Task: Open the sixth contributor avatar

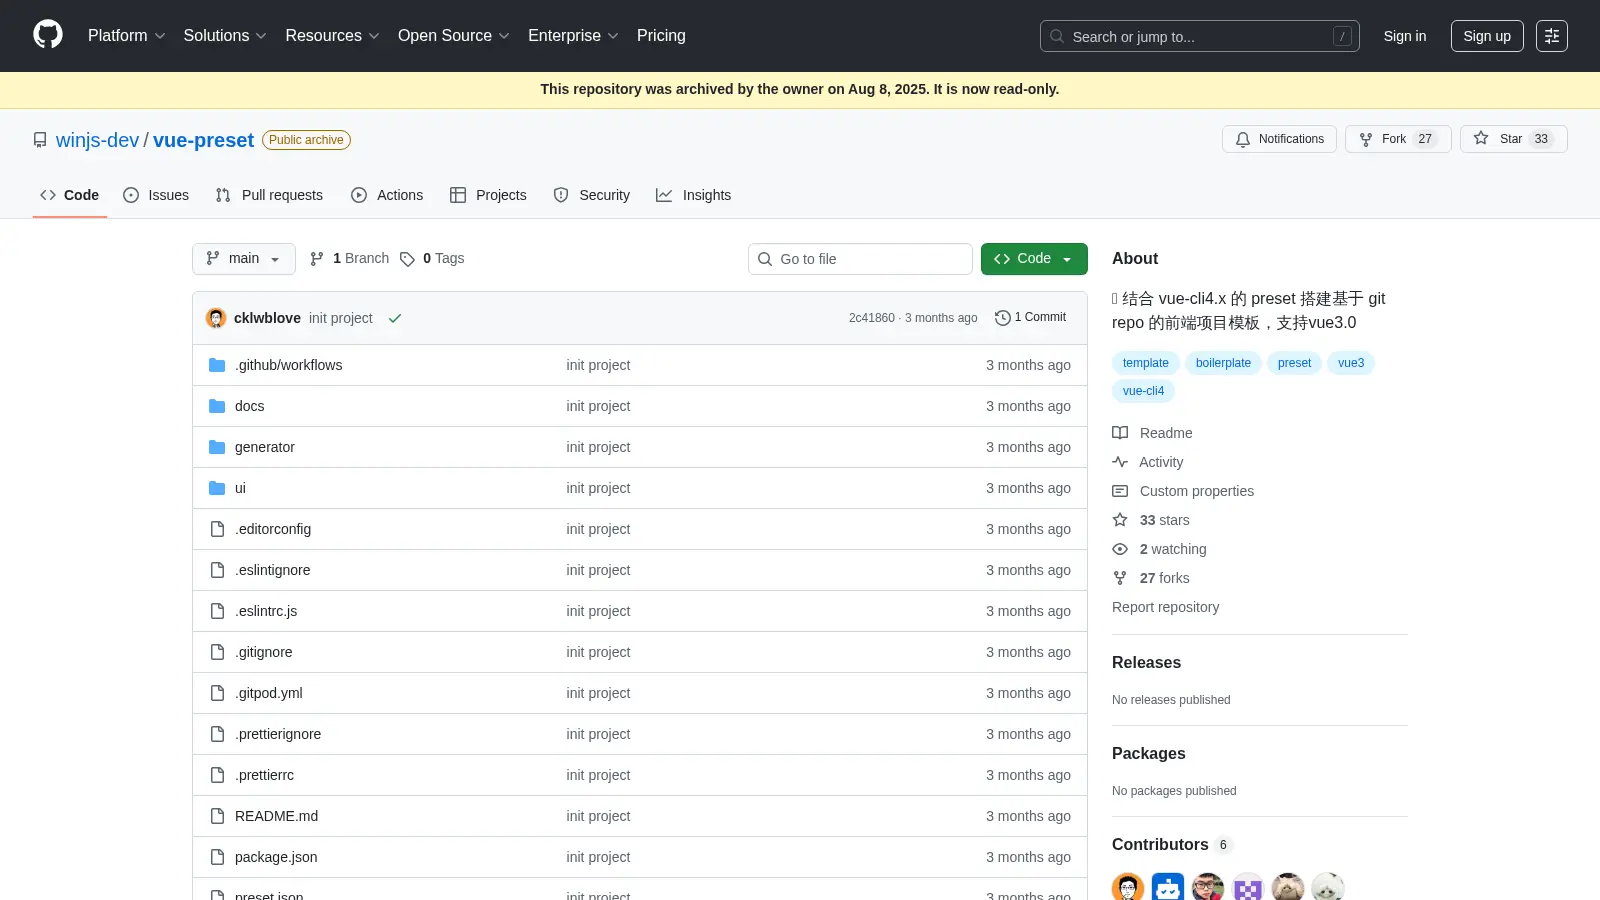Action: [1328, 887]
